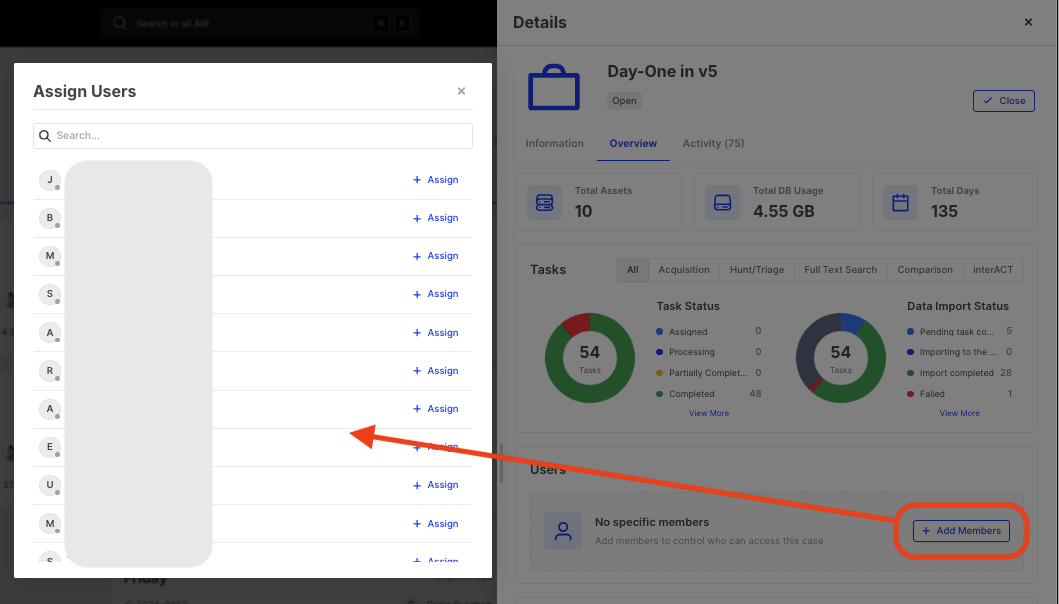The height and width of the screenshot is (604, 1059).
Task: Close the Details panel
Action: pos(1028,22)
